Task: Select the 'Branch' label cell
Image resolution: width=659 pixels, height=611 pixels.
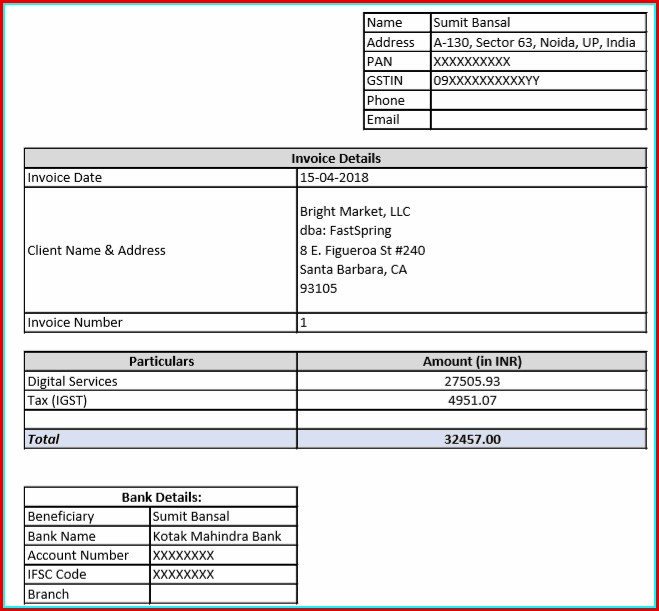Action: [x=87, y=594]
